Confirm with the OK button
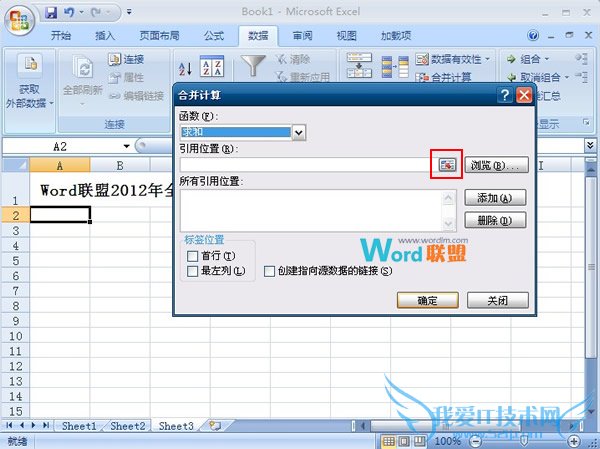Viewport: 600px width, 449px height. (x=428, y=300)
